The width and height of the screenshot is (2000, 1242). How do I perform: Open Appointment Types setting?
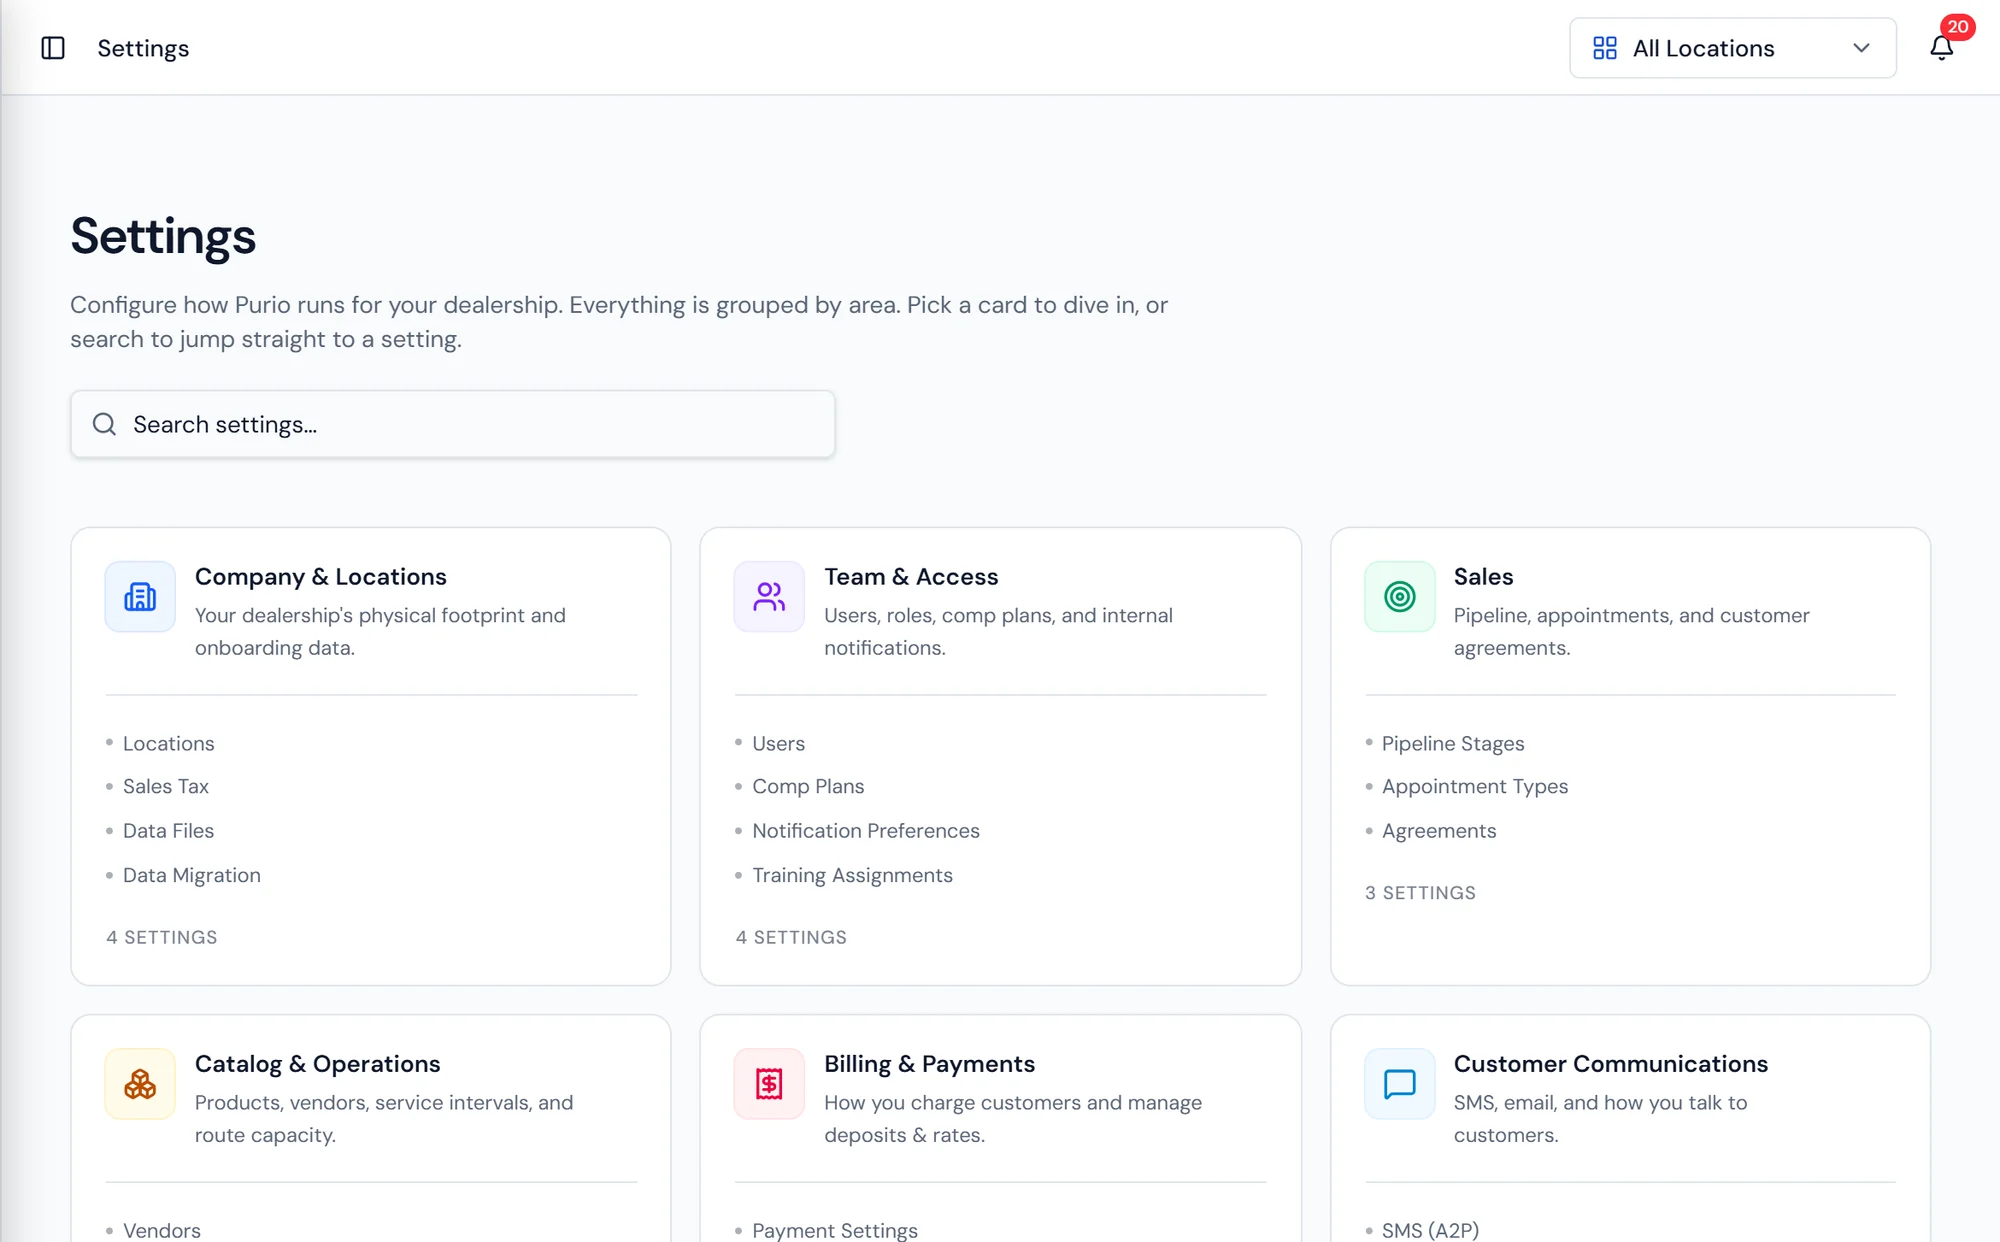click(x=1475, y=786)
